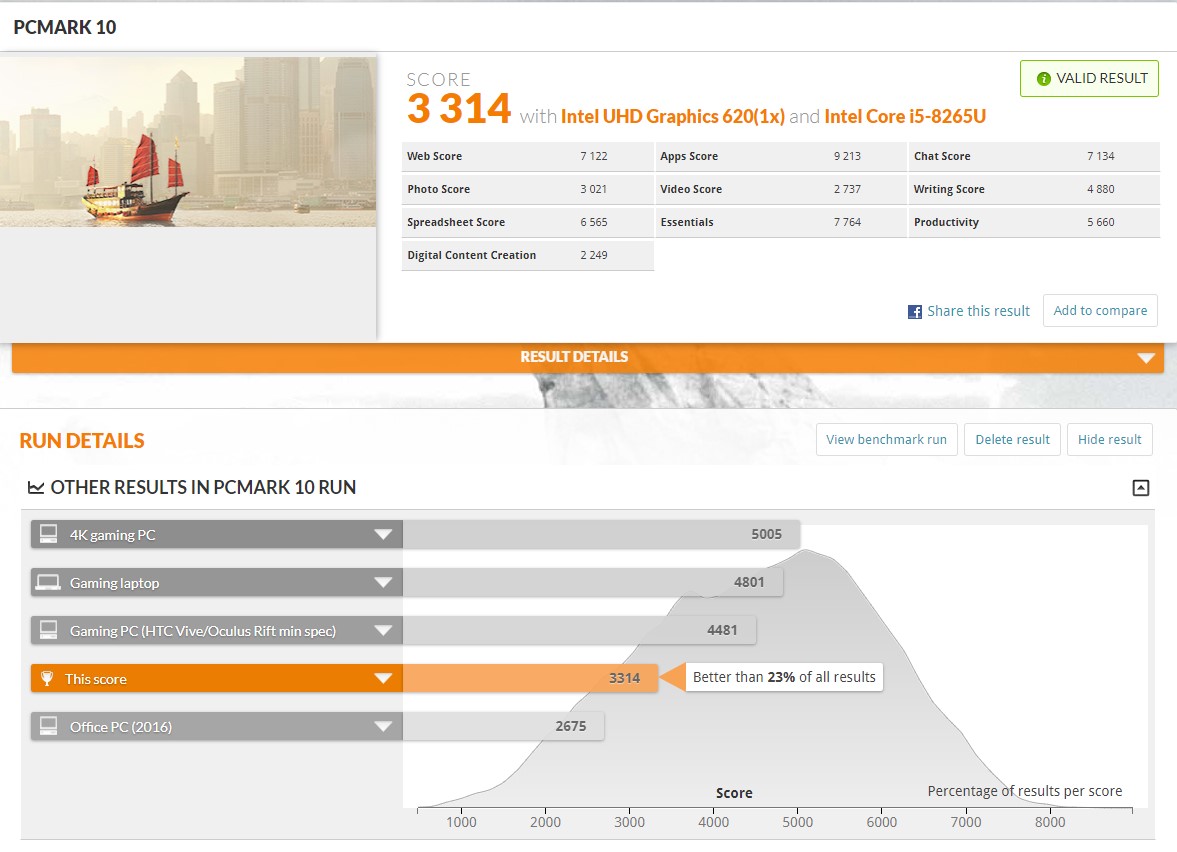1177x852 pixels.
Task: Click the Office PC (2016) monitor icon
Action: tap(48, 727)
